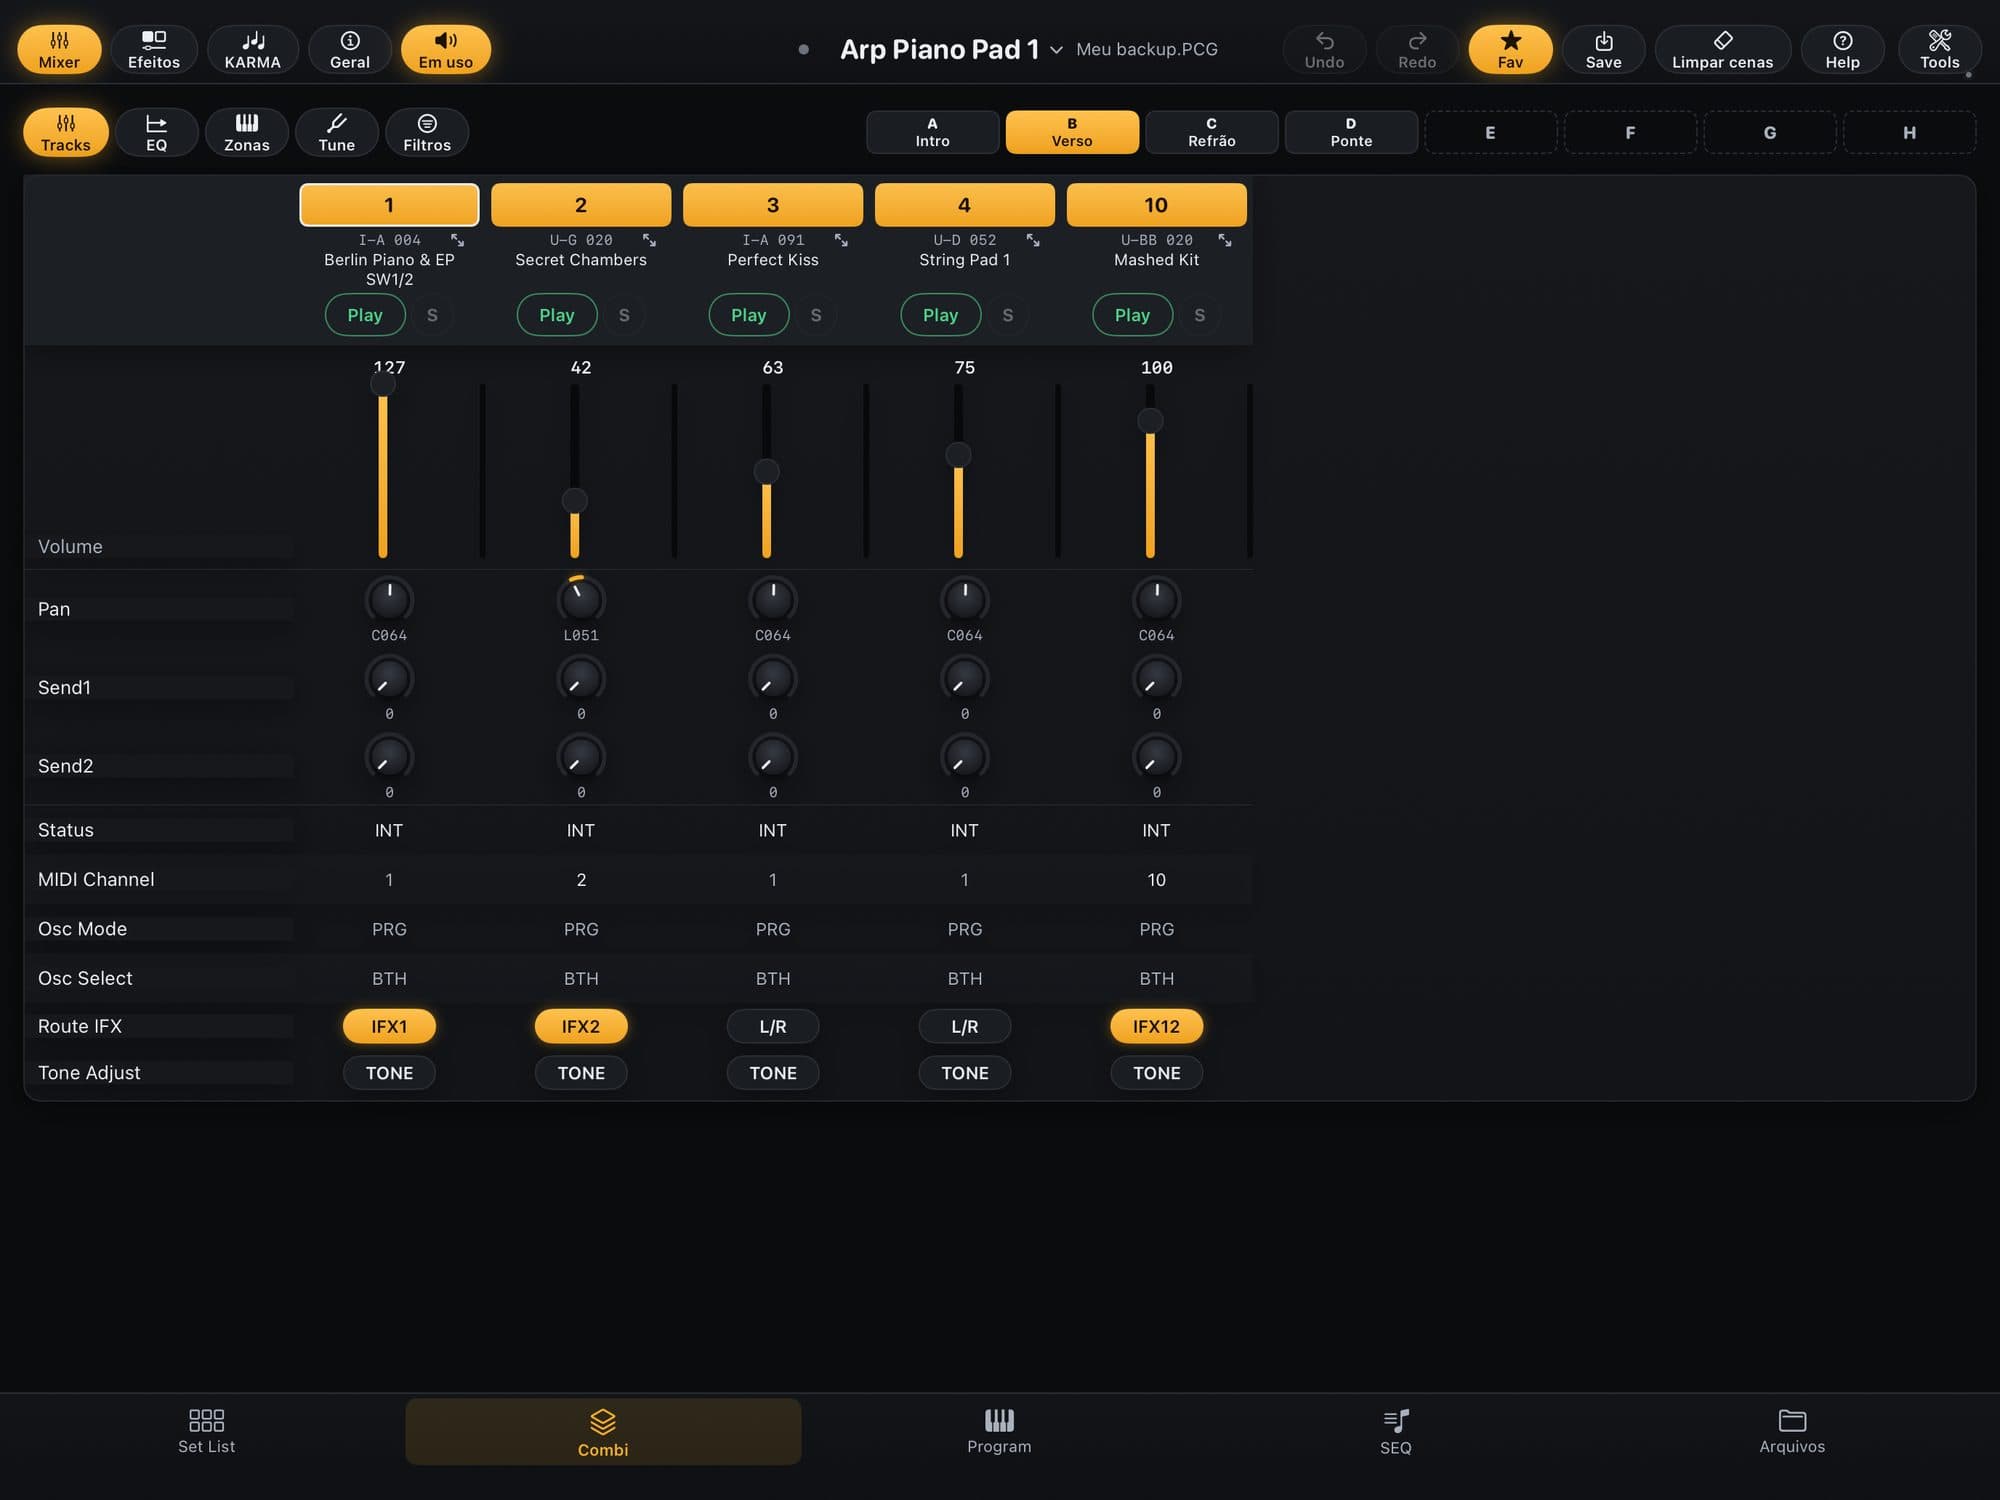Screen dimensions: 2000x1500
Task: Open the Mixer view
Action: tap(59, 49)
